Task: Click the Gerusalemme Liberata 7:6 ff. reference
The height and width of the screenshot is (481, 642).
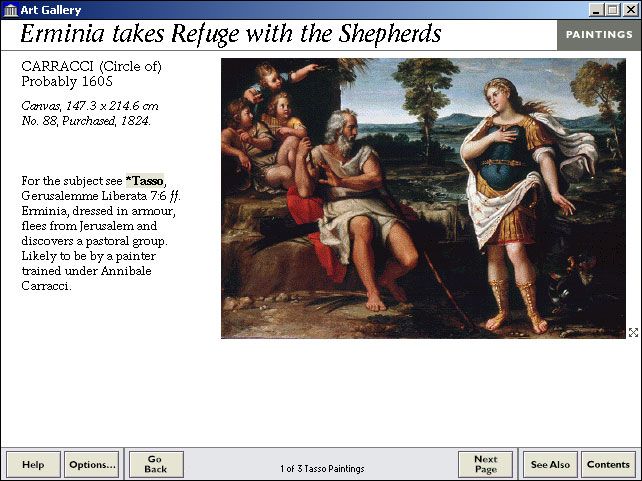Action: click(101, 196)
